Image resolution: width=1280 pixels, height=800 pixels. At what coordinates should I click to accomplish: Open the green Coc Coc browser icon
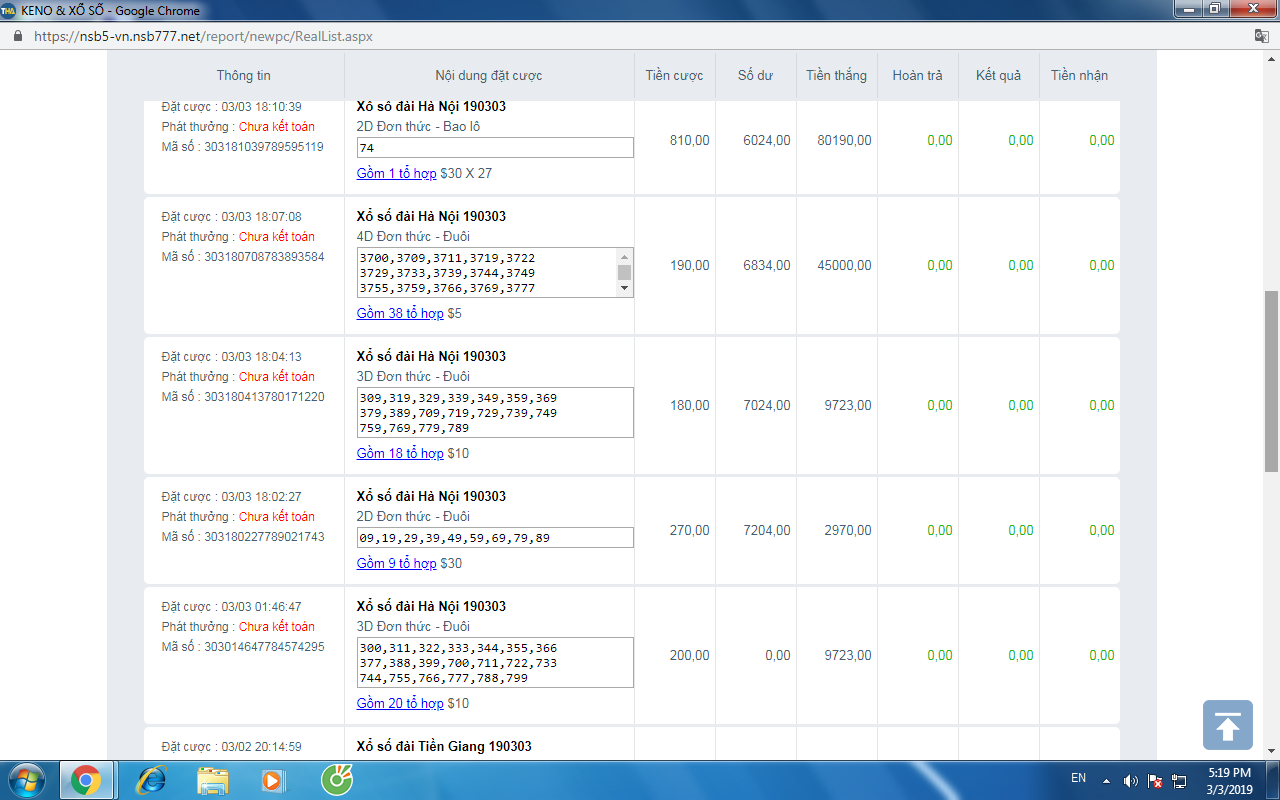tap(335, 779)
